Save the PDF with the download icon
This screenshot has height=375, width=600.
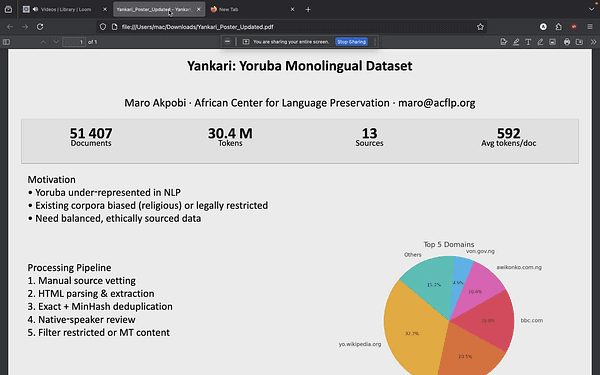579,42
